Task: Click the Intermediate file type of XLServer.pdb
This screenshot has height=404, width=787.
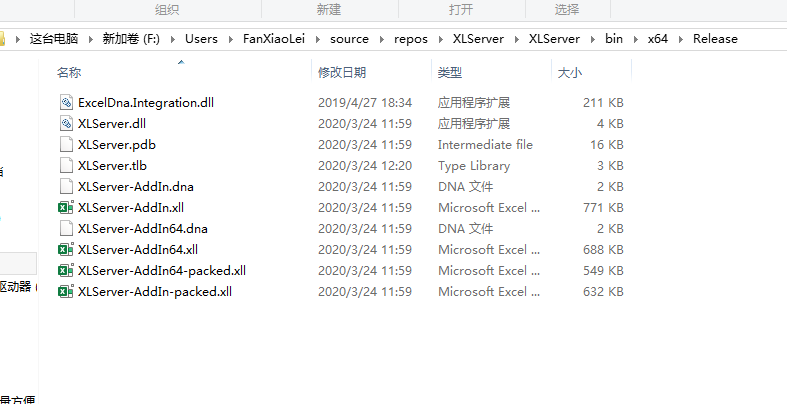Action: tap(485, 145)
